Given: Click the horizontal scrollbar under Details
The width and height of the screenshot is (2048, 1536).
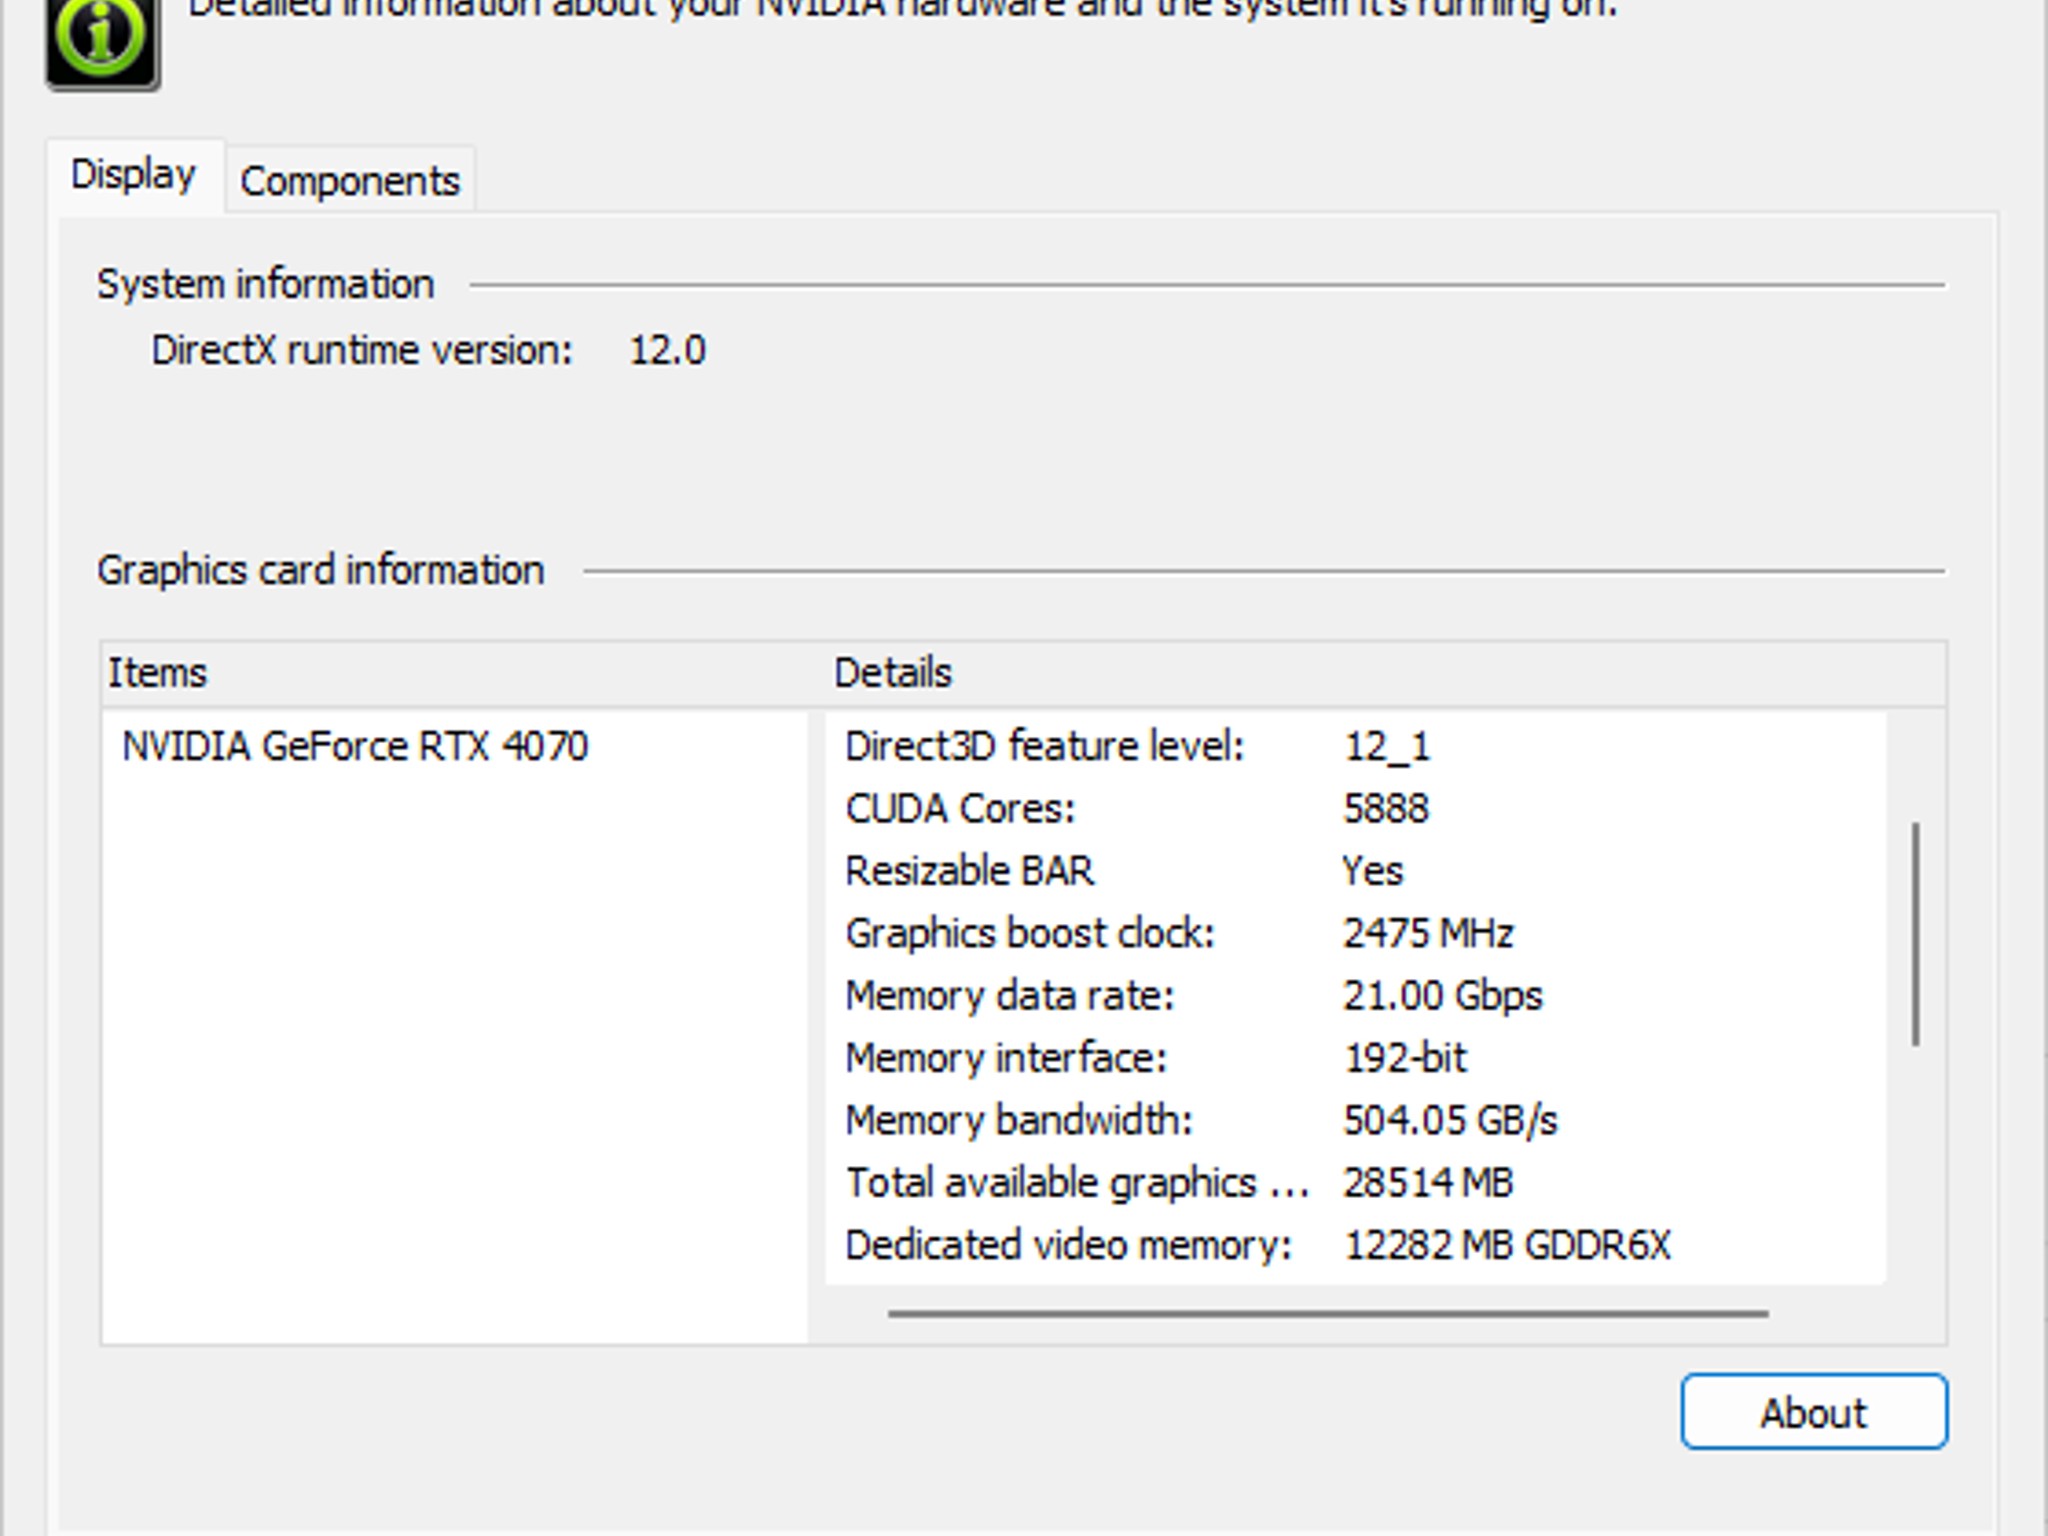Looking at the screenshot, I should (x=1328, y=1313).
